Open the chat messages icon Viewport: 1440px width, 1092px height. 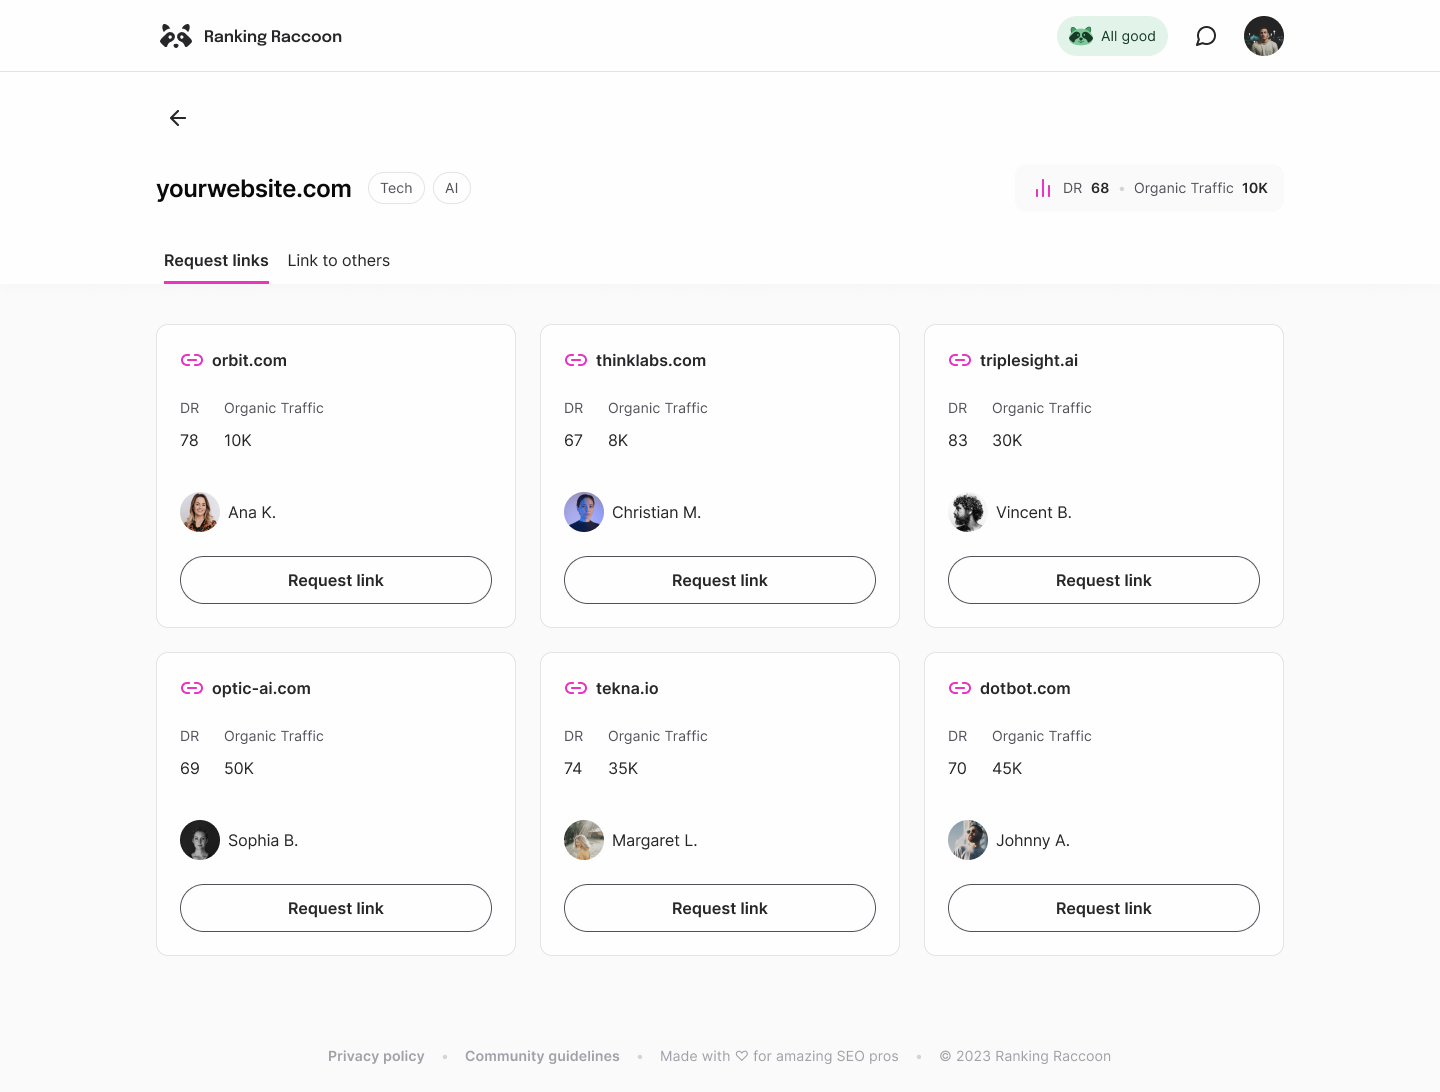(x=1206, y=36)
